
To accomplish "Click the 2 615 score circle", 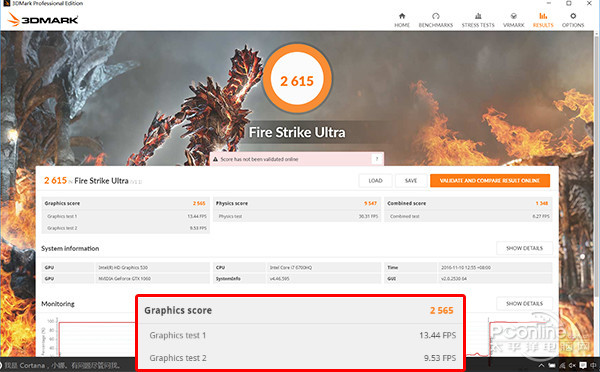I will (297, 78).
